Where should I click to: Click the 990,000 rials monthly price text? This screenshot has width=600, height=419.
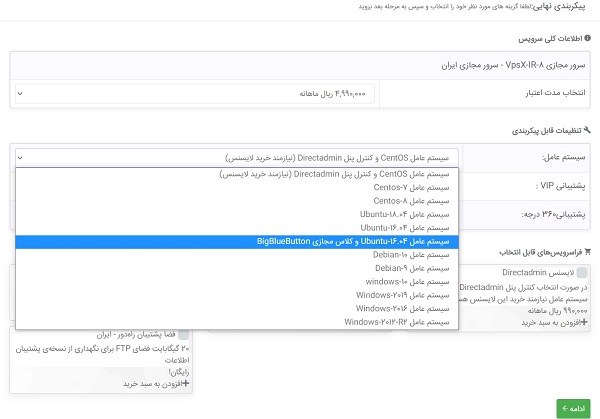point(557,311)
